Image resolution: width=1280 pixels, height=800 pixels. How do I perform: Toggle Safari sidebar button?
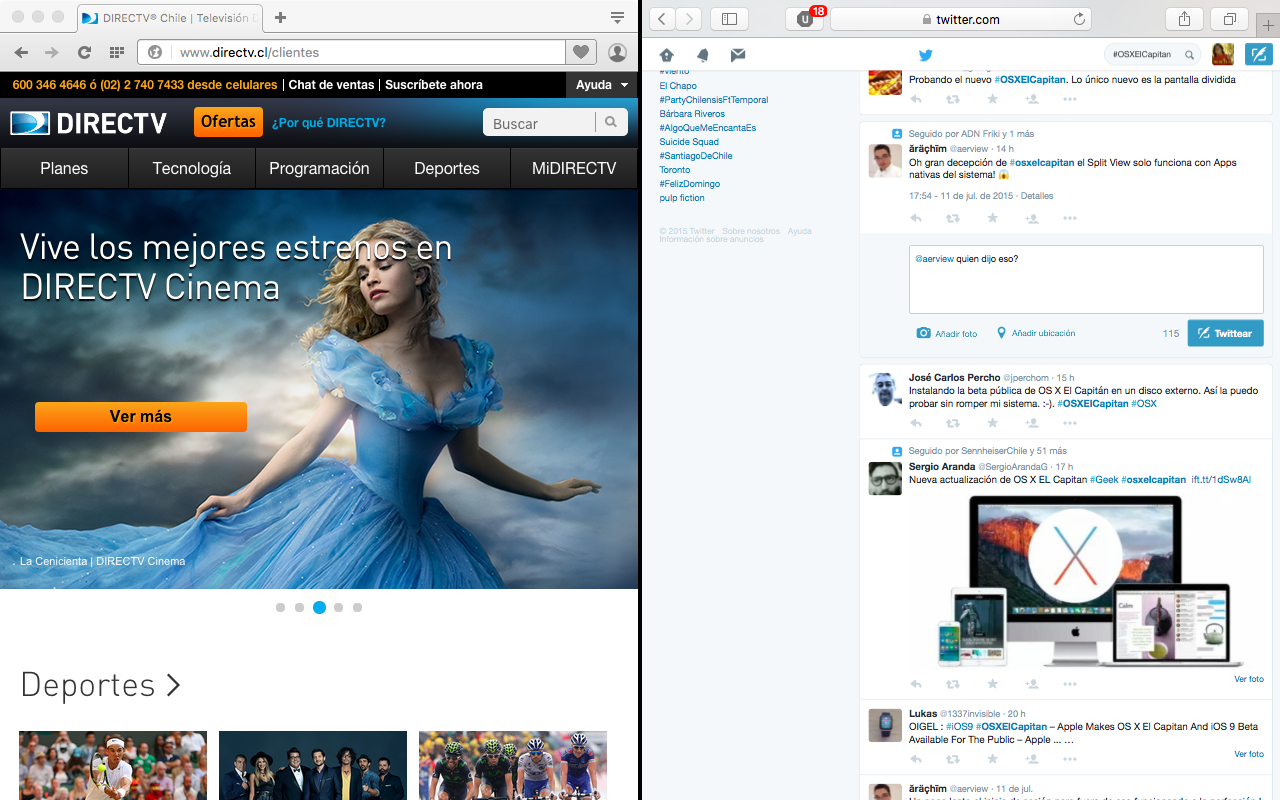729,19
